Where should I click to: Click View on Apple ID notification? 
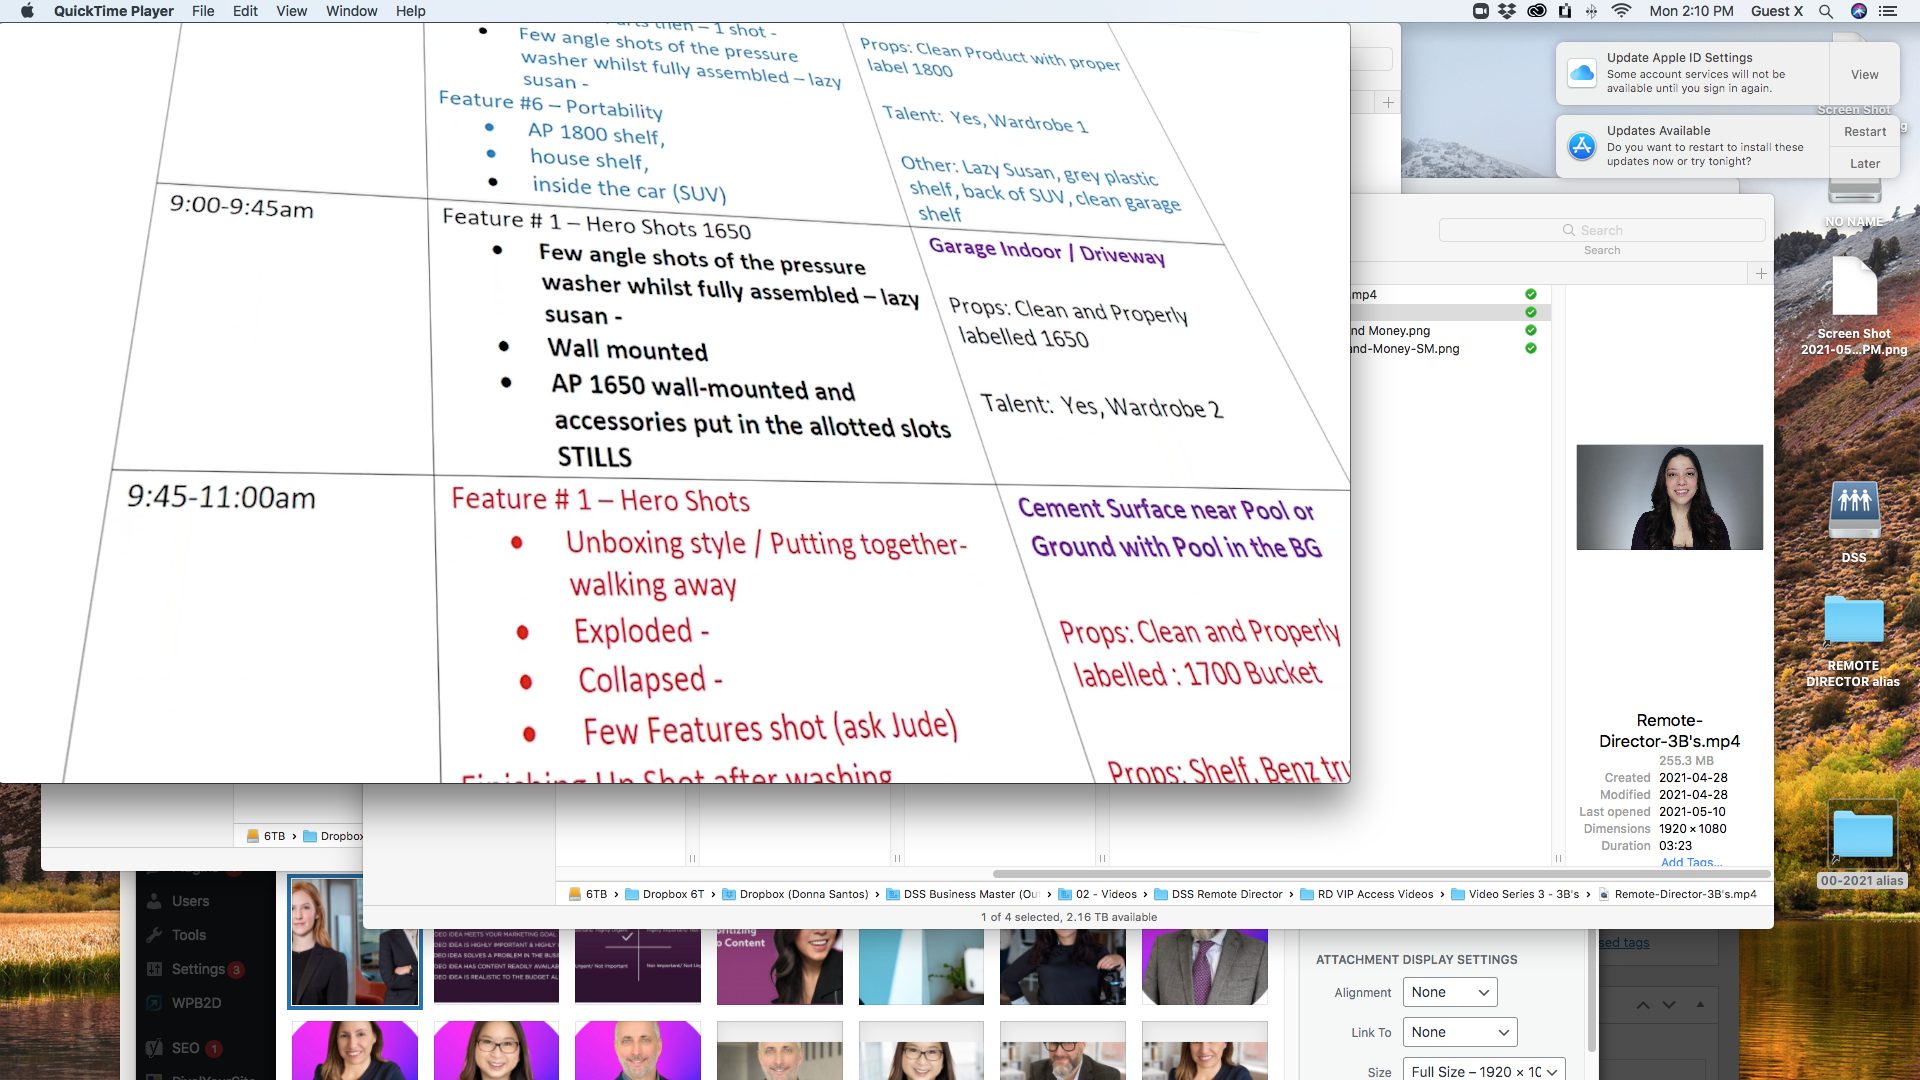pos(1864,74)
